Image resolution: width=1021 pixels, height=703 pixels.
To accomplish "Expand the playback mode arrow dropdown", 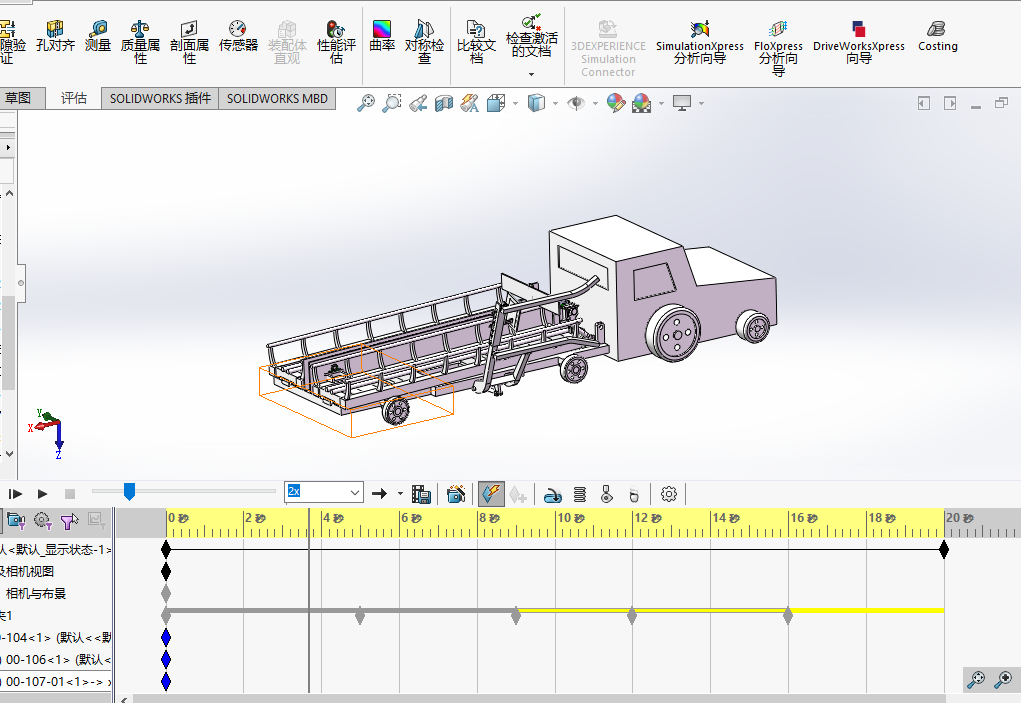I will point(400,494).
